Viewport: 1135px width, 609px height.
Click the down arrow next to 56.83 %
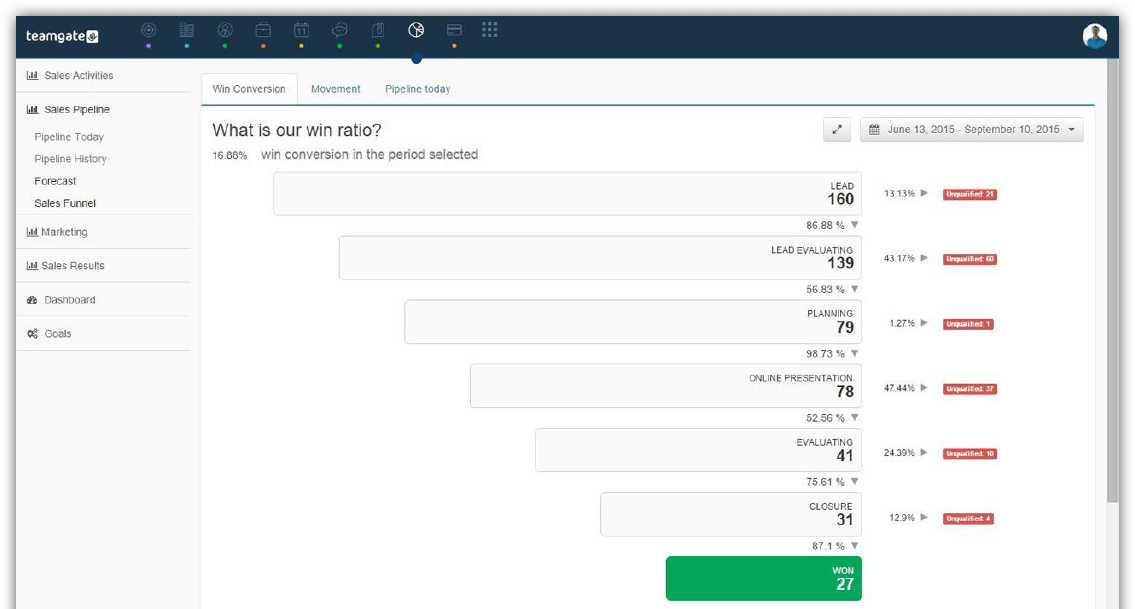click(x=855, y=289)
